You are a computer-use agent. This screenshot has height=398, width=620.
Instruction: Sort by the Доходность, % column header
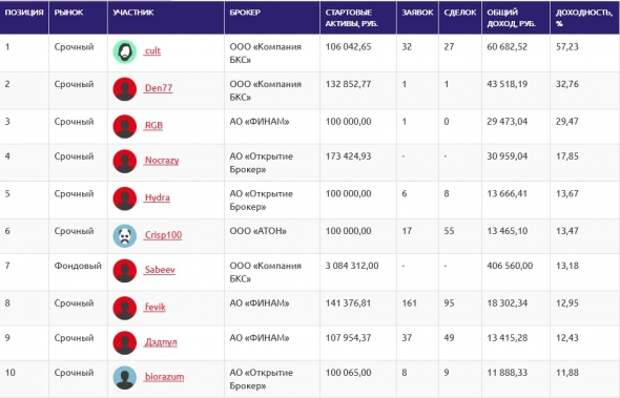[584, 18]
